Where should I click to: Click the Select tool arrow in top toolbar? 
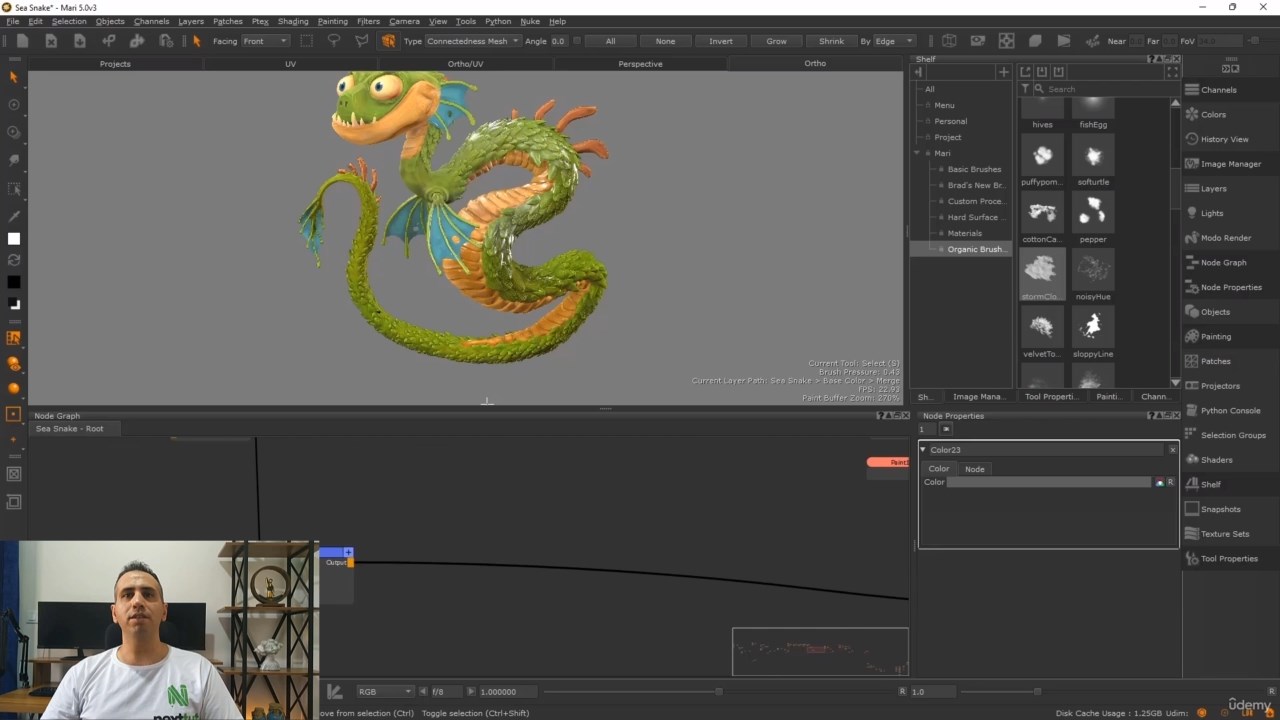(196, 41)
